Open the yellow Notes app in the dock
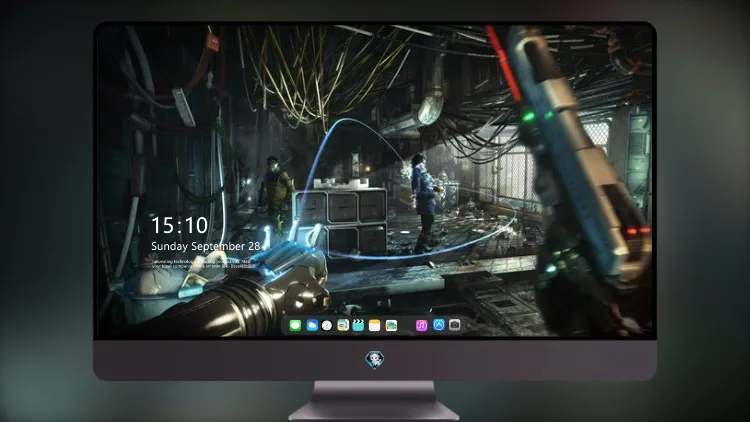The image size is (750, 422). pos(375,326)
